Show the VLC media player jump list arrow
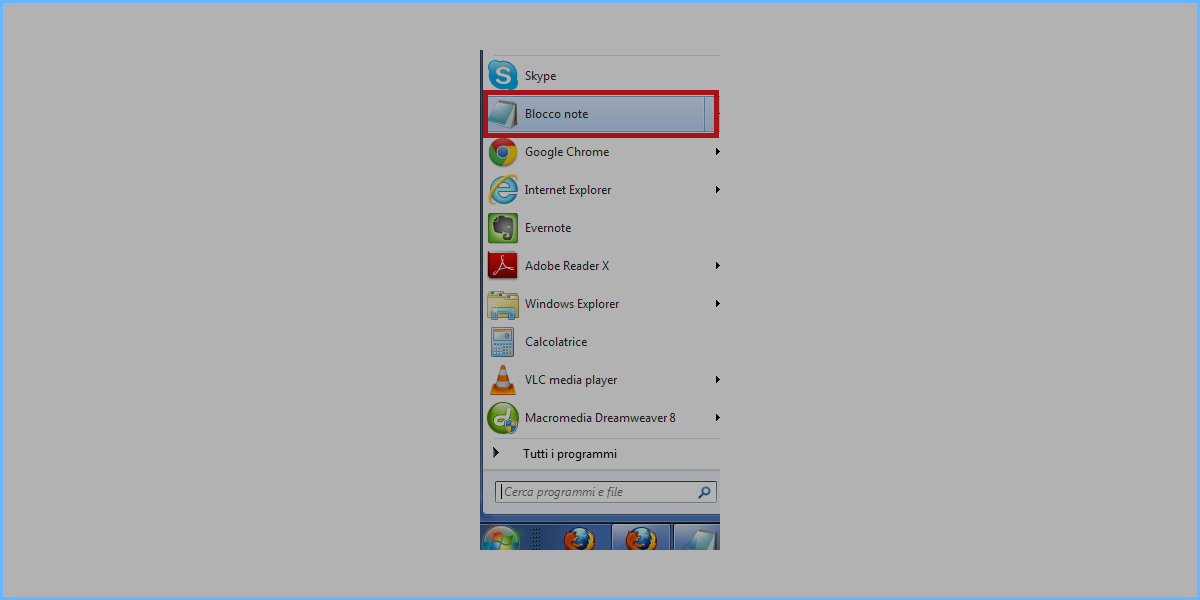 pos(717,380)
